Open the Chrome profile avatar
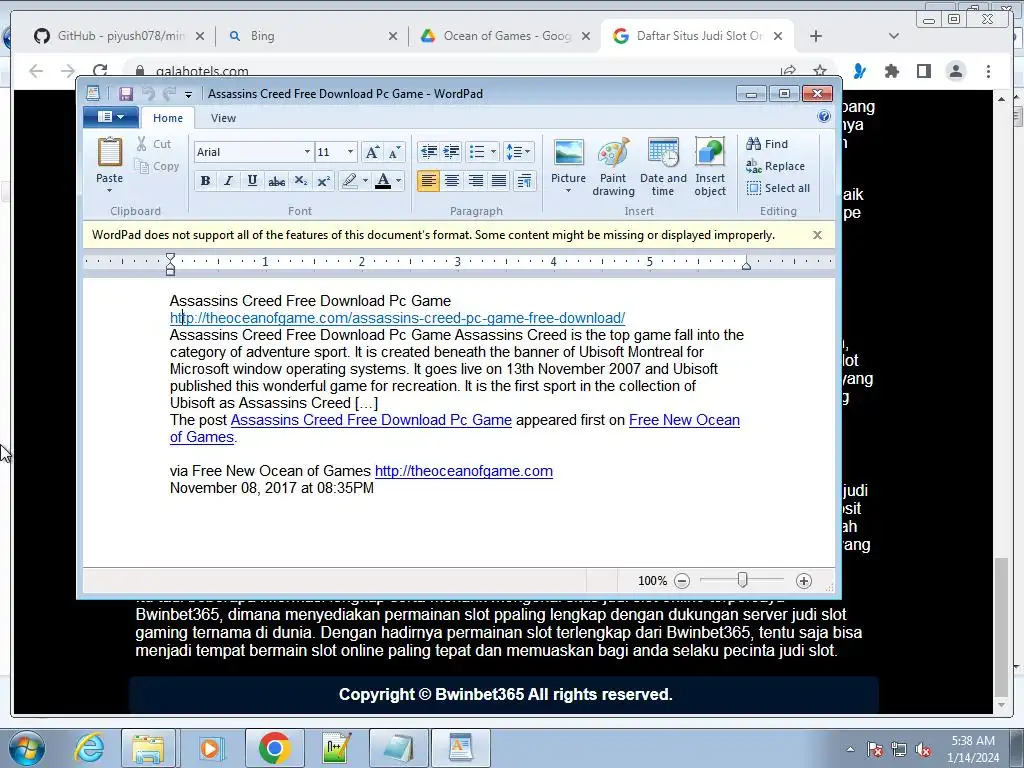Image resolution: width=1024 pixels, height=768 pixels. point(955,71)
